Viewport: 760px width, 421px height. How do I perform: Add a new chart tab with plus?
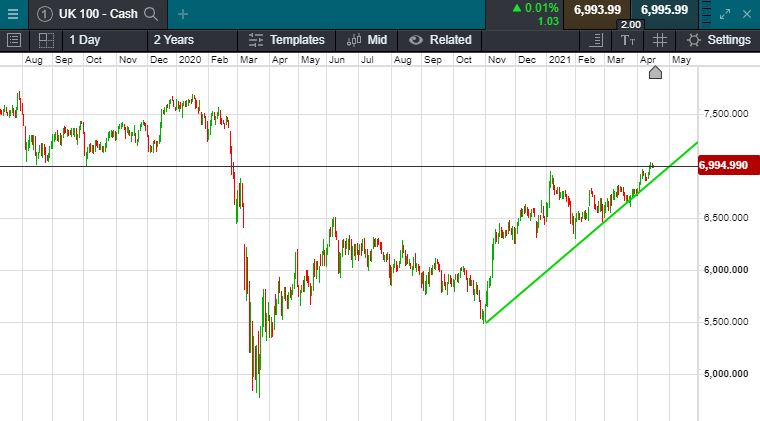pos(182,13)
